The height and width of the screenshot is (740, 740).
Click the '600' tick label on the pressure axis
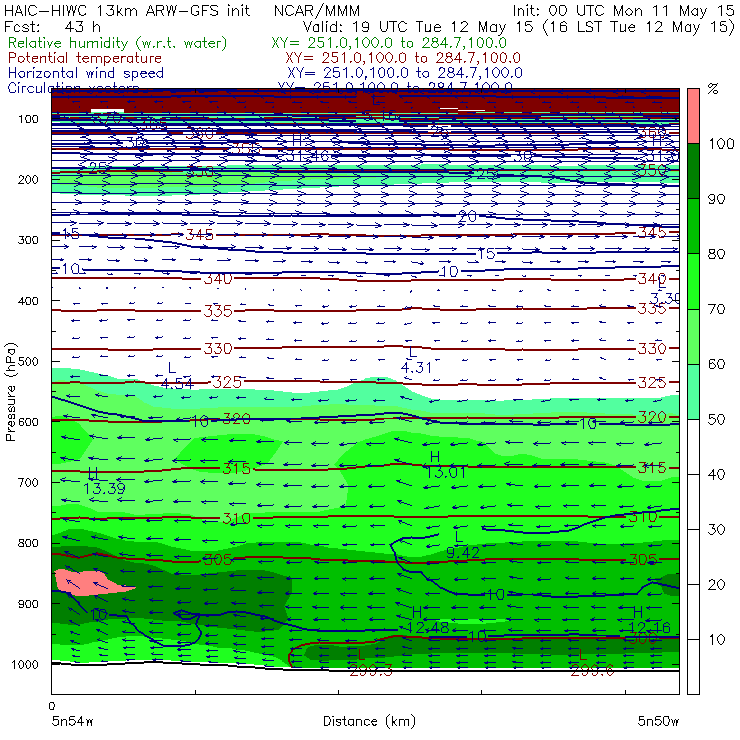[x=28, y=421]
